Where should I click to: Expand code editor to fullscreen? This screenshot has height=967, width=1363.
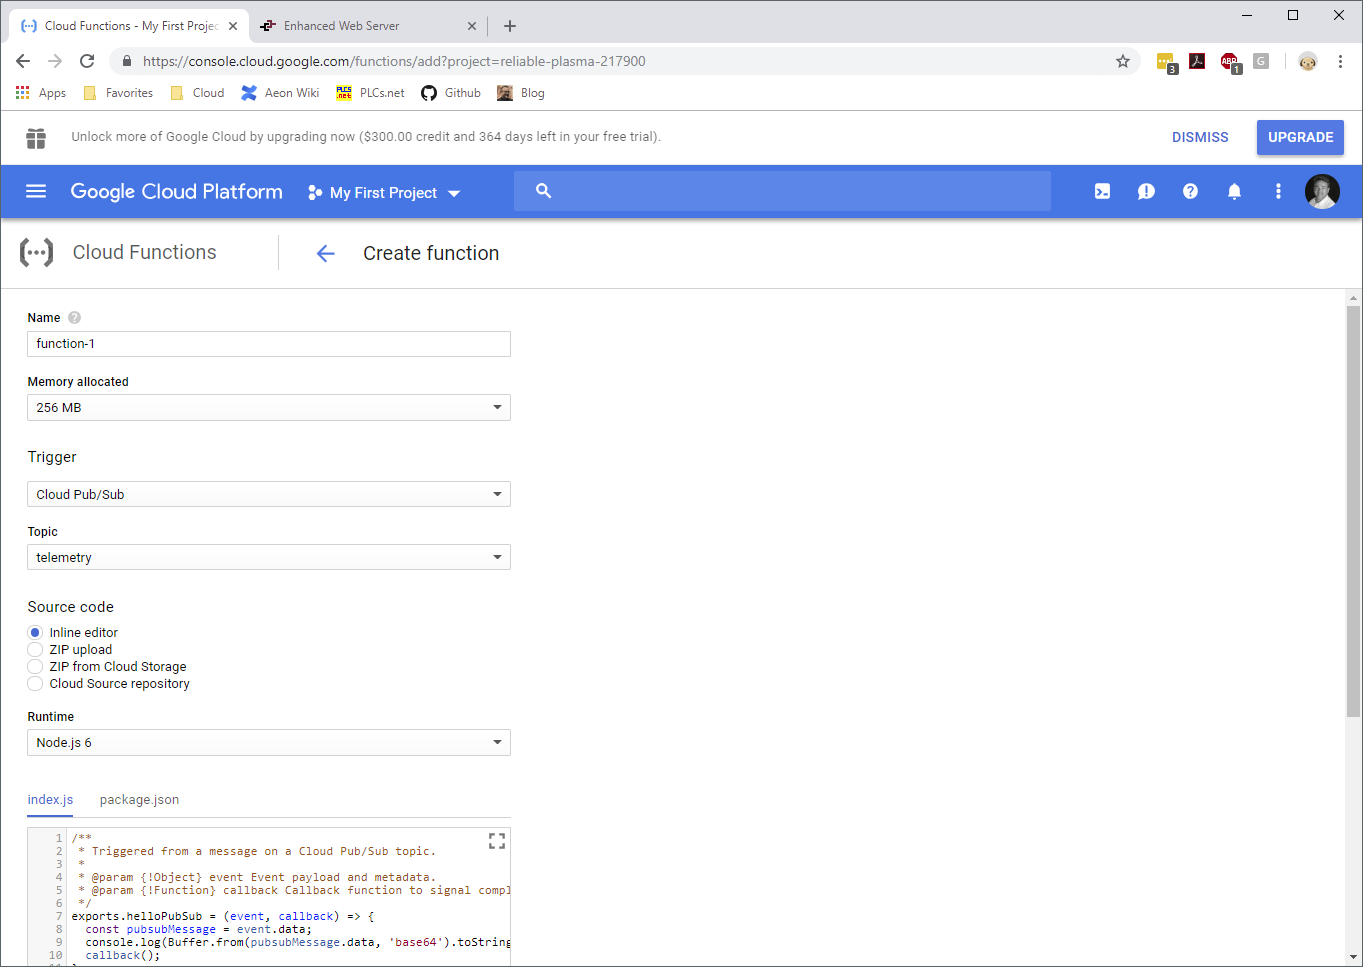497,841
